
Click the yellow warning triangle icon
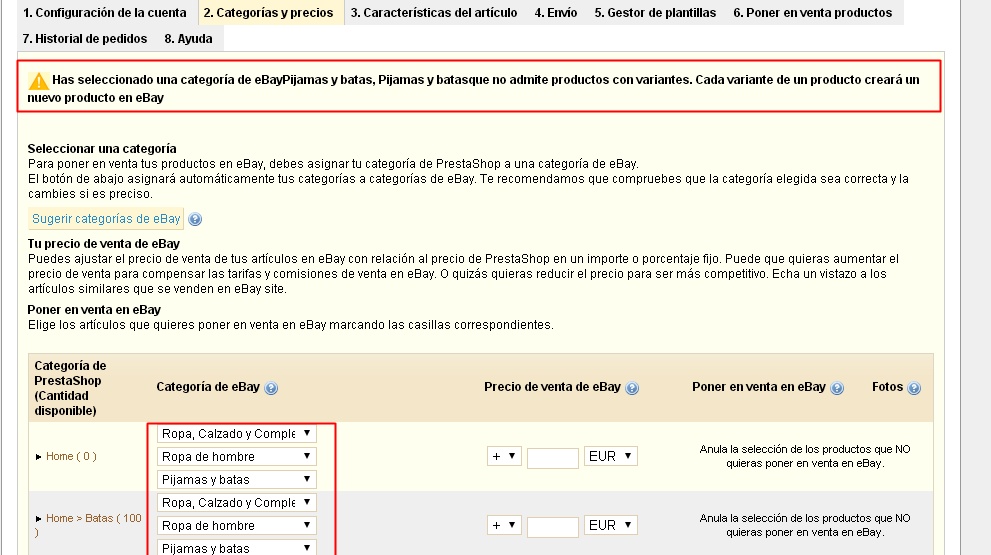pos(39,81)
